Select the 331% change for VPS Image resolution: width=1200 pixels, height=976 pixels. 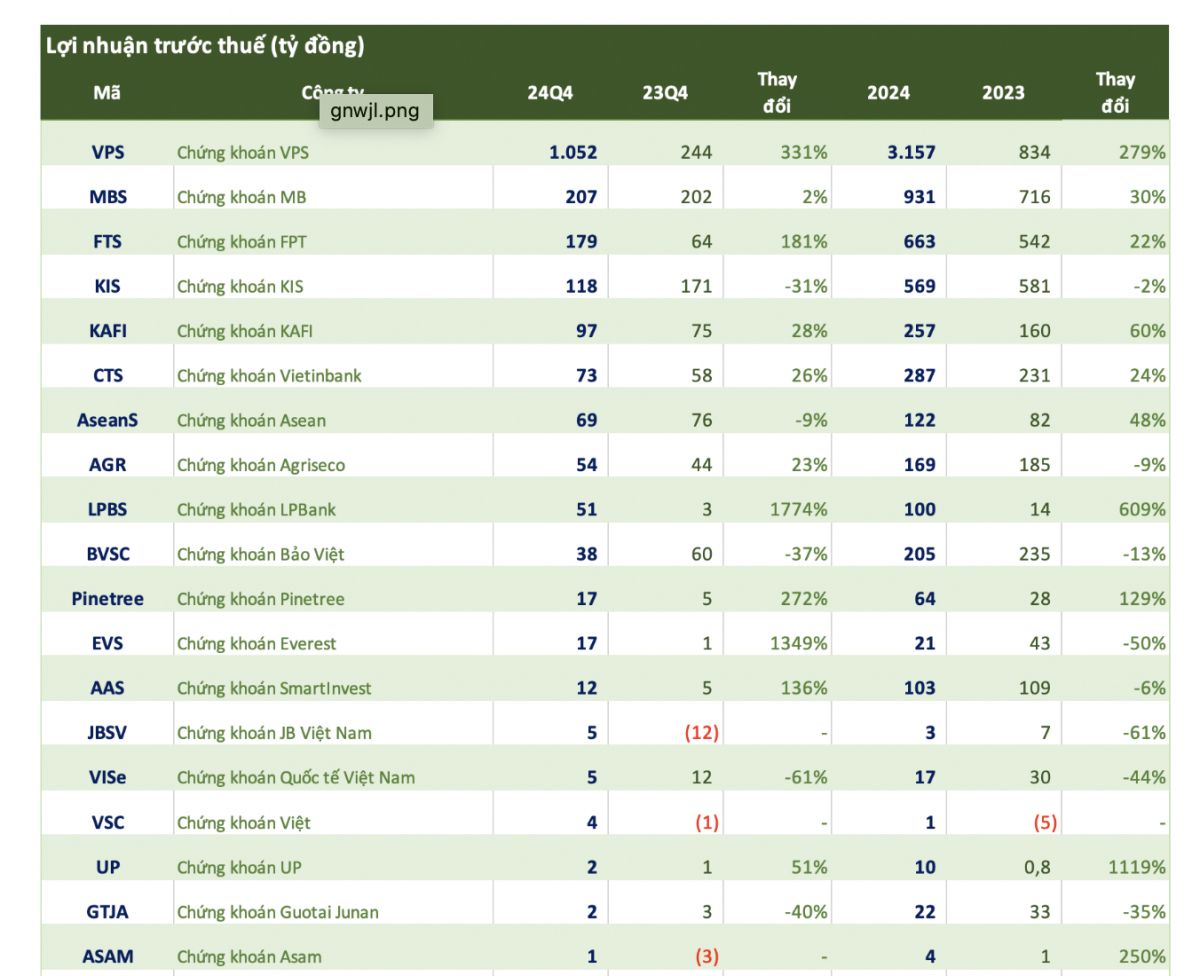click(x=805, y=153)
